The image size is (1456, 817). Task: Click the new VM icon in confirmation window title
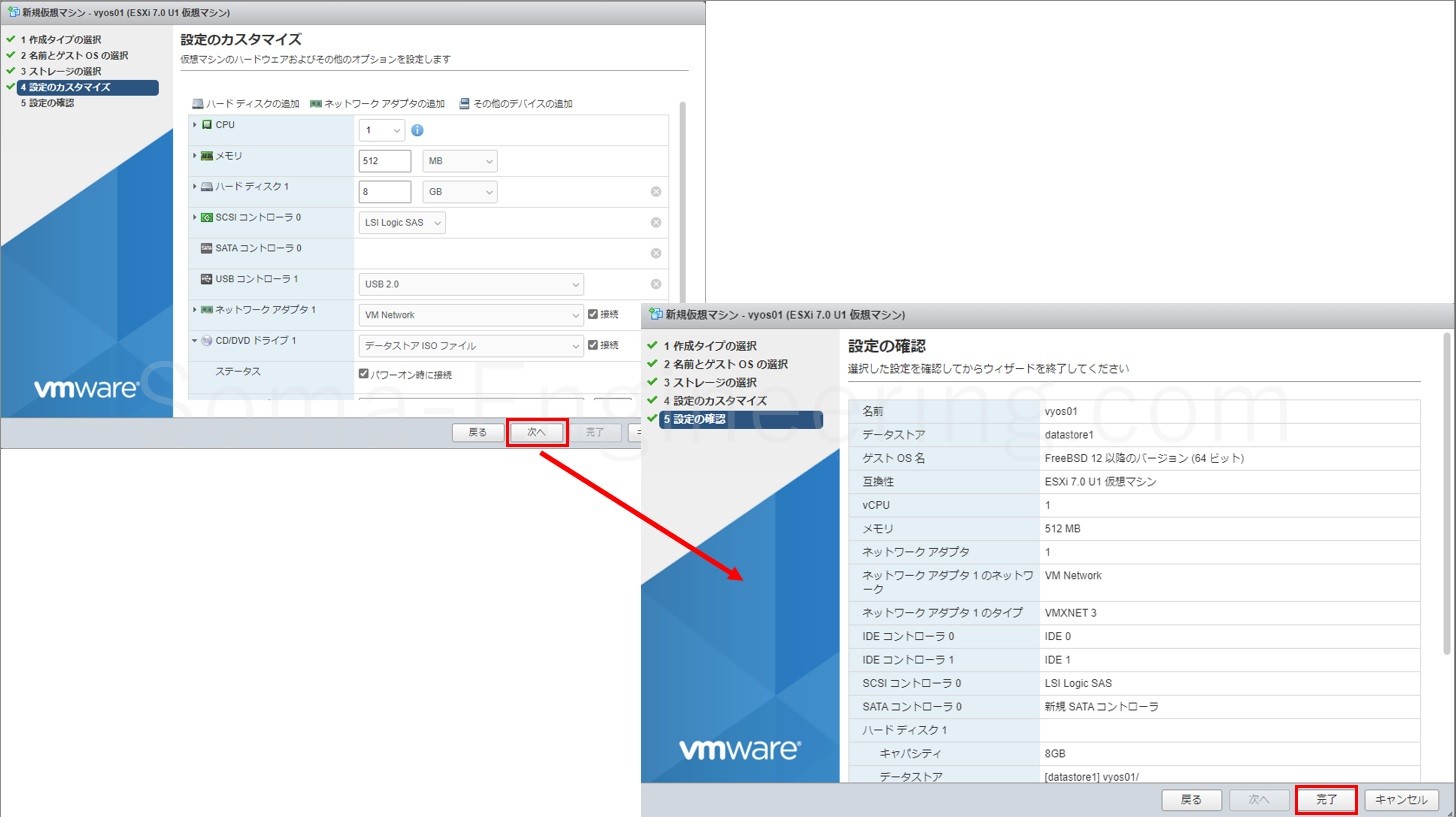[x=656, y=314]
